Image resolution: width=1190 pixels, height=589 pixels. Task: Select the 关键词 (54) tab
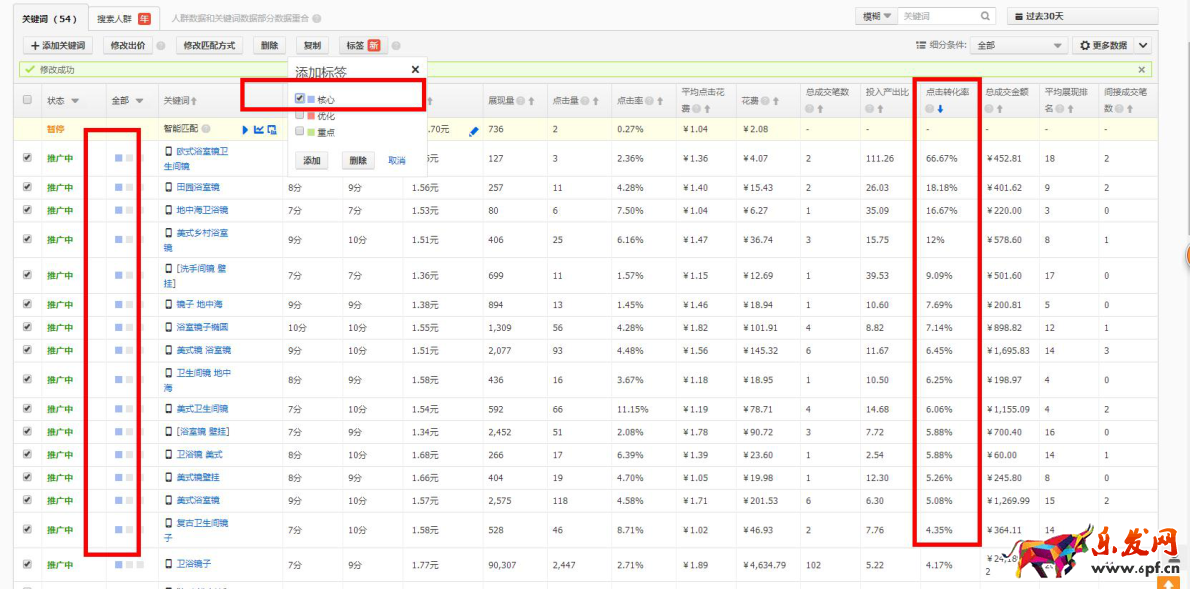(x=50, y=18)
